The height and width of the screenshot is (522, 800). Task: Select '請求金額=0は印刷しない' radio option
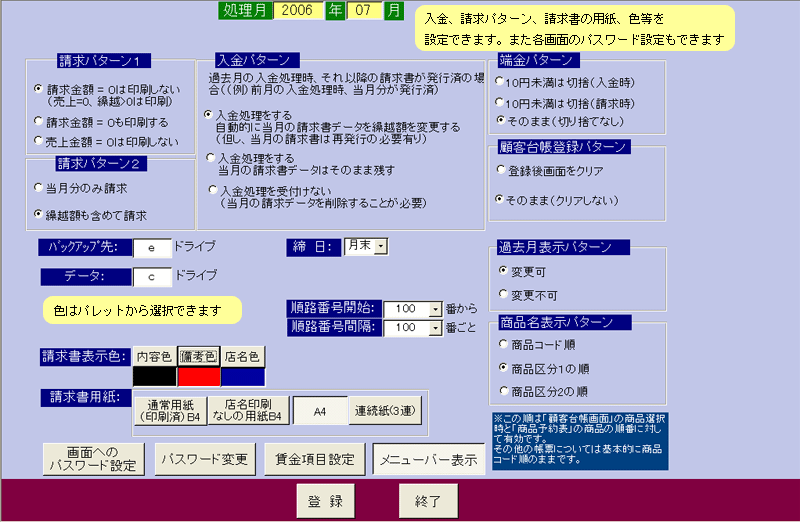click(x=38, y=89)
